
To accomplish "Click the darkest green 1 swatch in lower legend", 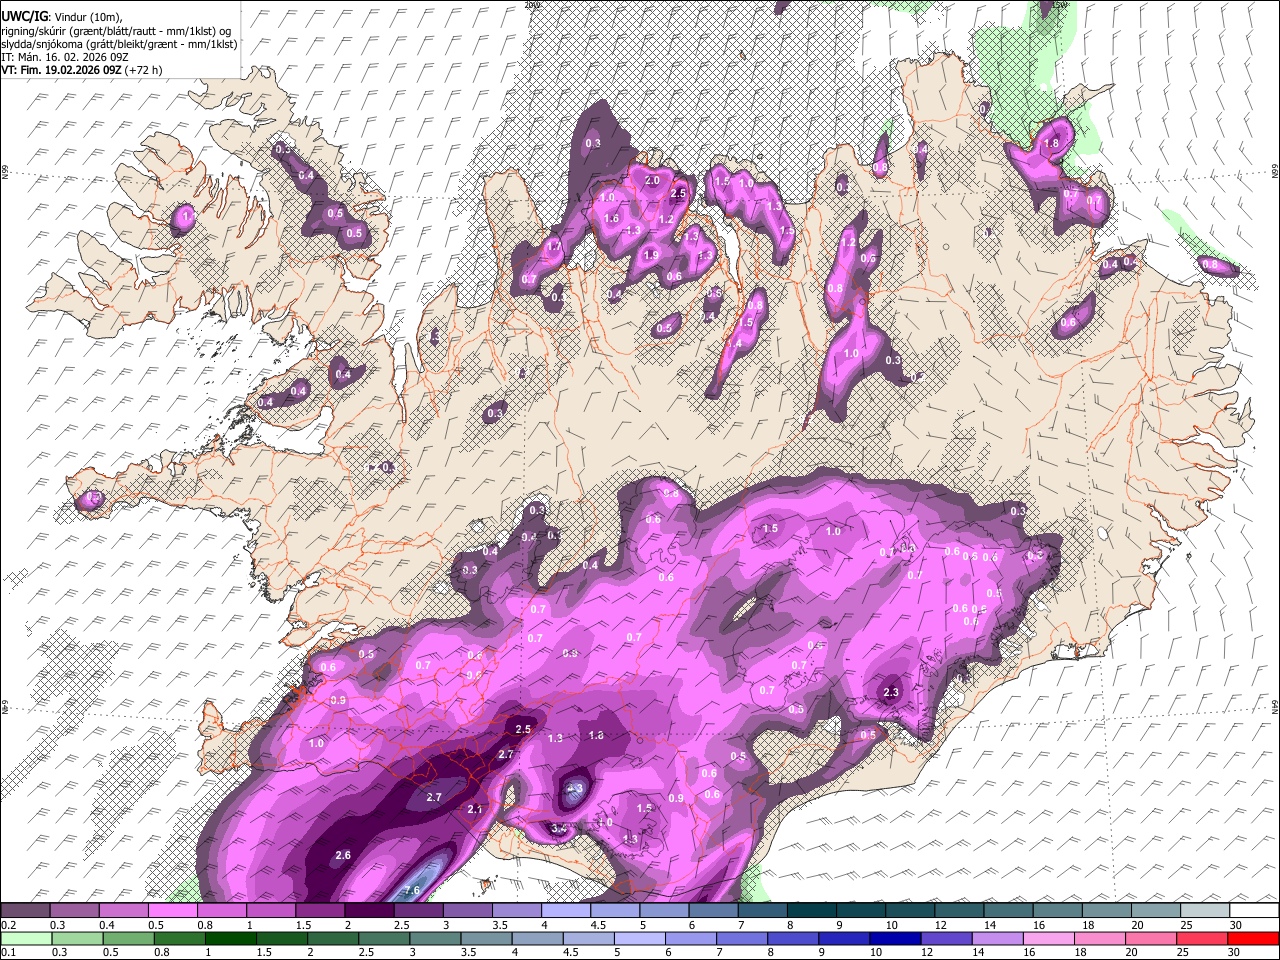I will (231, 938).
